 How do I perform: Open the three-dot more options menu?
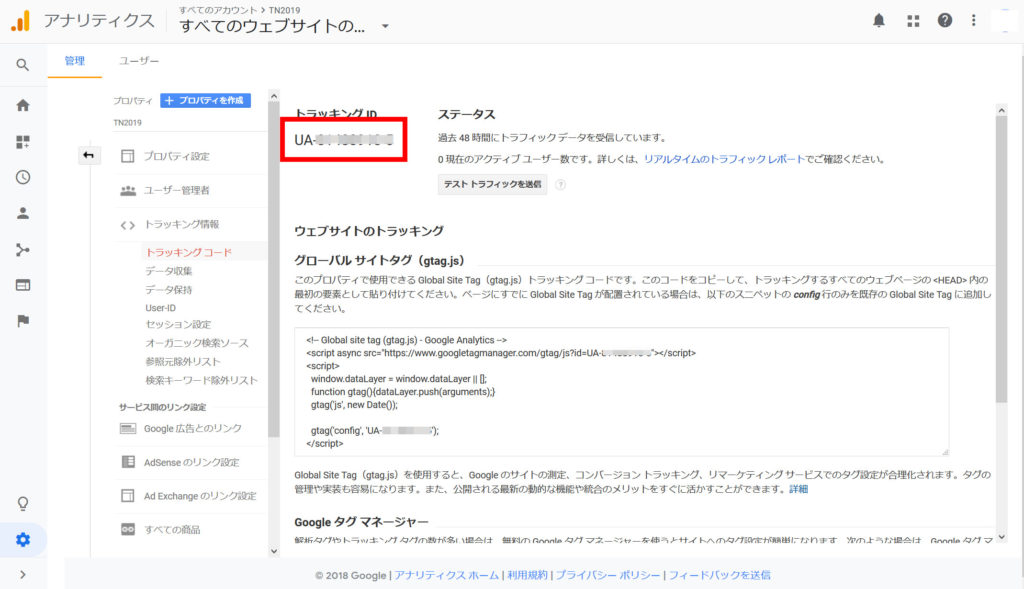[974, 21]
